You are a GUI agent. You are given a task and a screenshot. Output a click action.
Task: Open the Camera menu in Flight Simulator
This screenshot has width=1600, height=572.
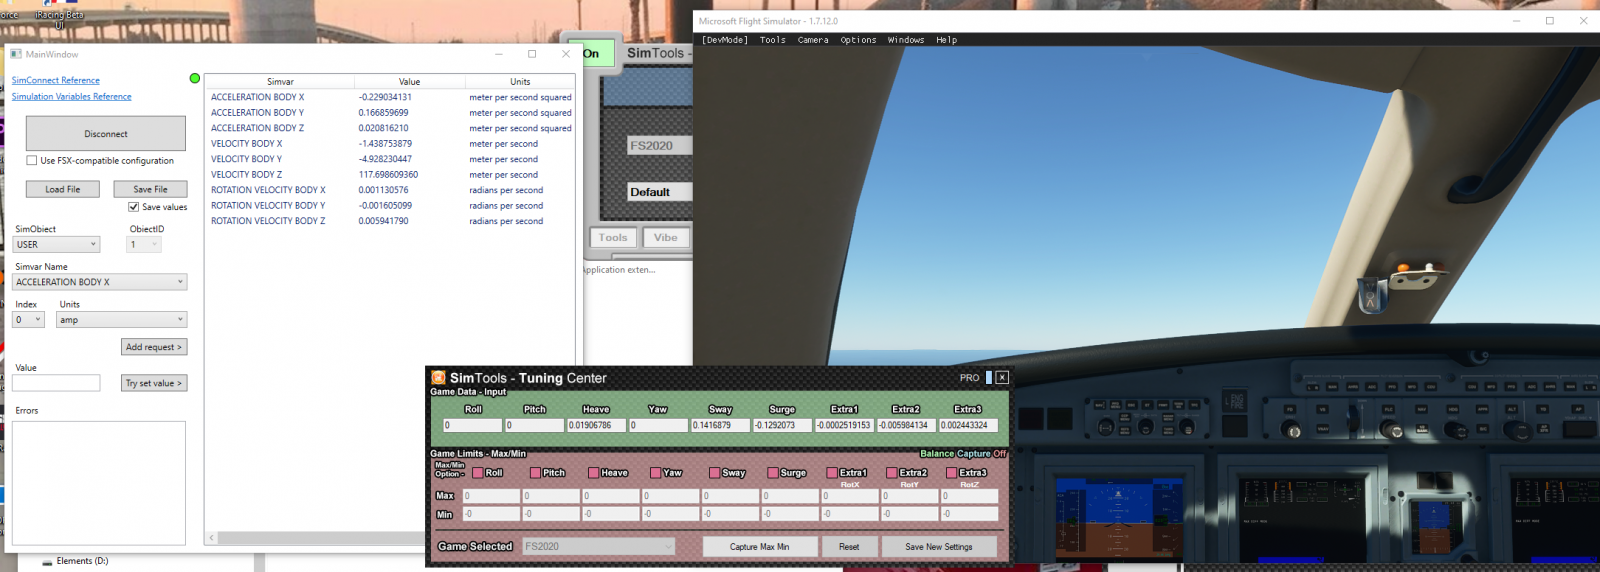click(813, 40)
